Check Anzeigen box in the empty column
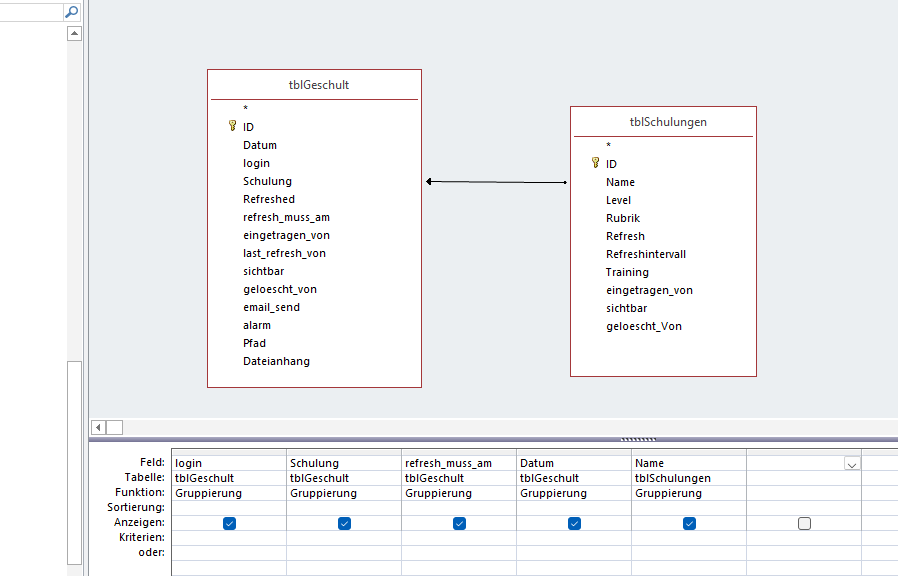898x576 pixels. [805, 523]
